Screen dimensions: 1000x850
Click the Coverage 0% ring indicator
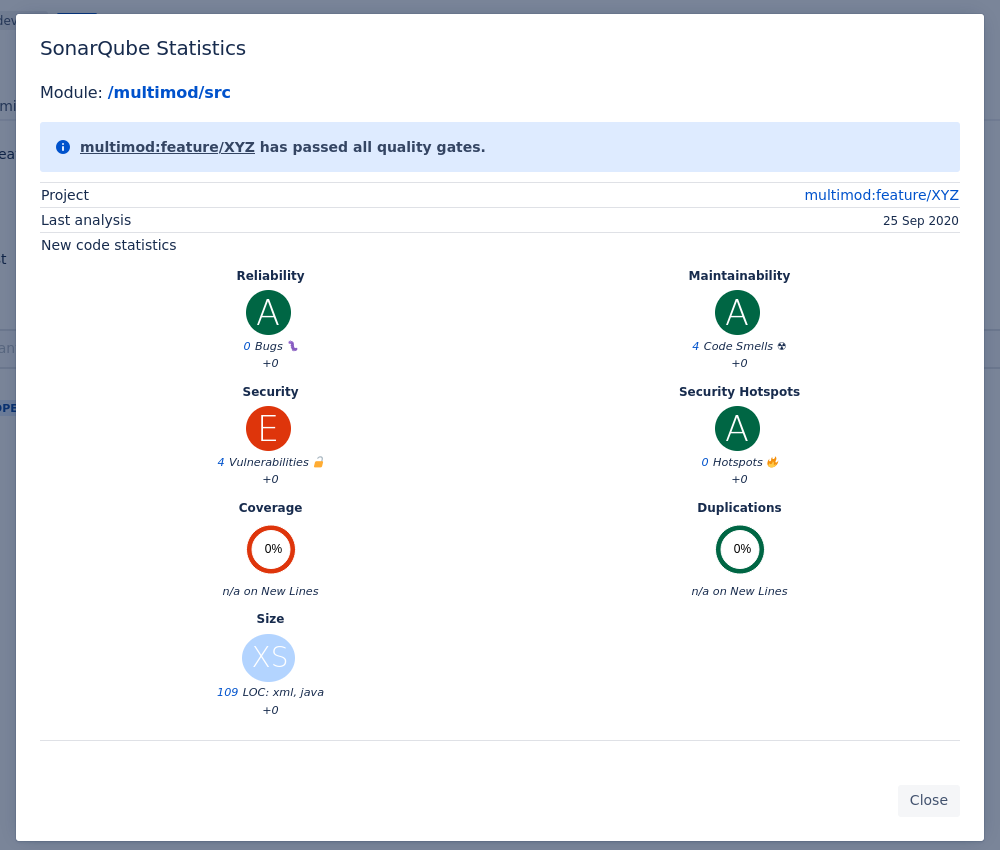tap(271, 549)
